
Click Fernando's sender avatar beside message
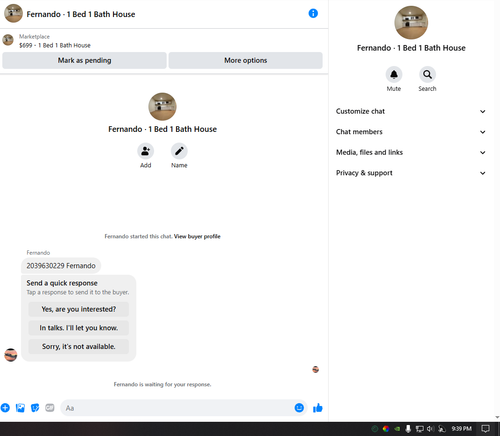coord(11,355)
